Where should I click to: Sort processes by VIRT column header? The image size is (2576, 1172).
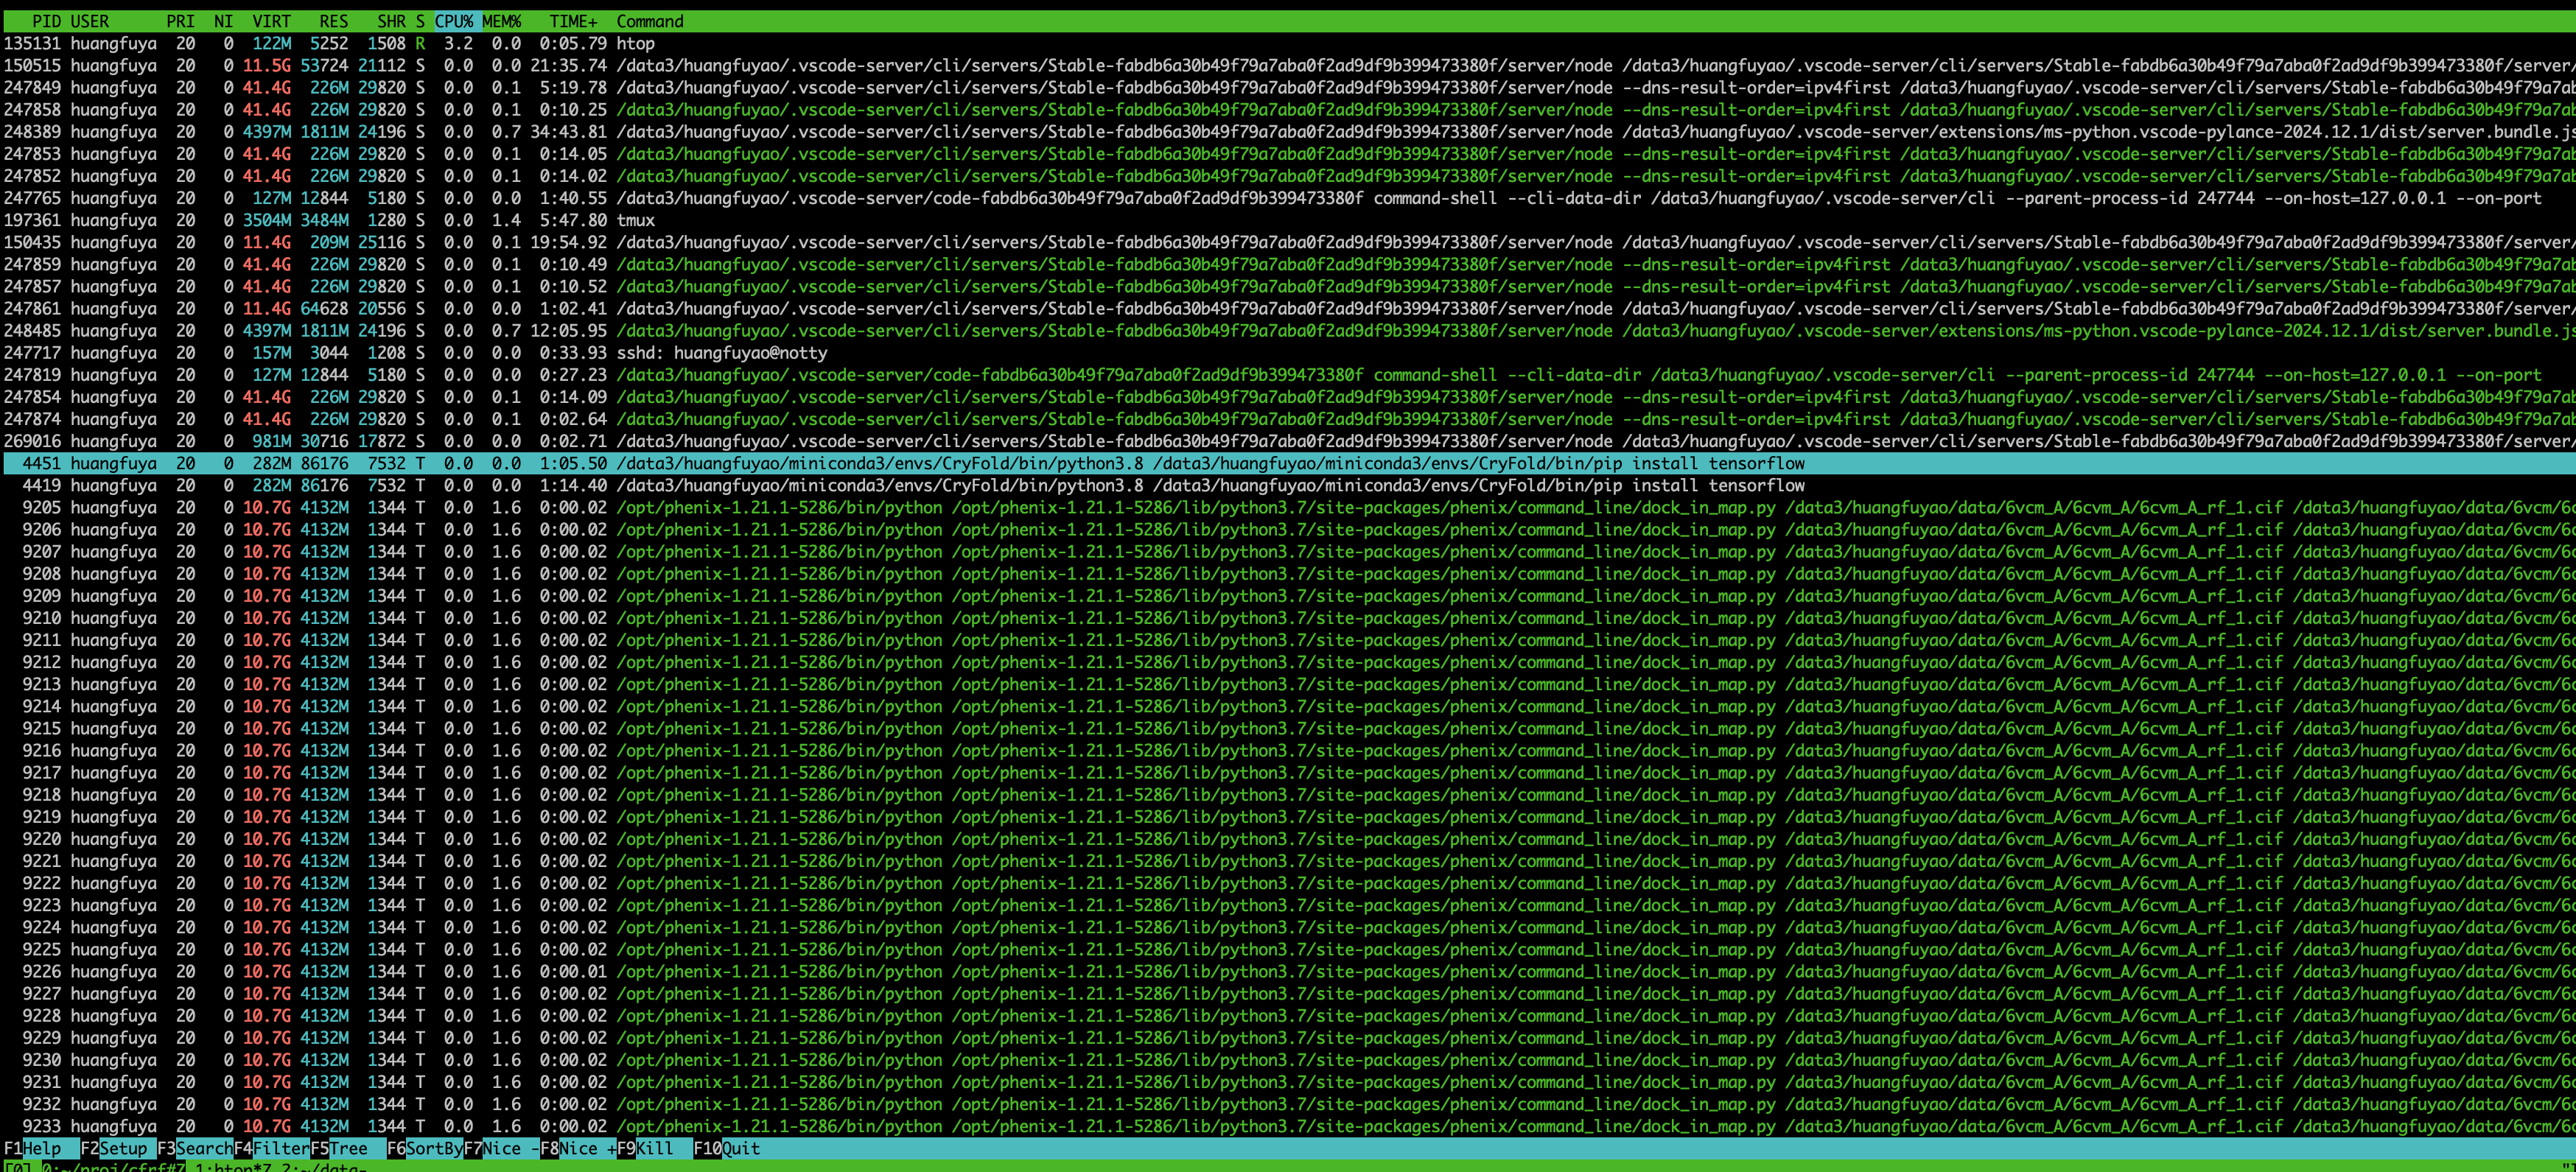[x=271, y=21]
